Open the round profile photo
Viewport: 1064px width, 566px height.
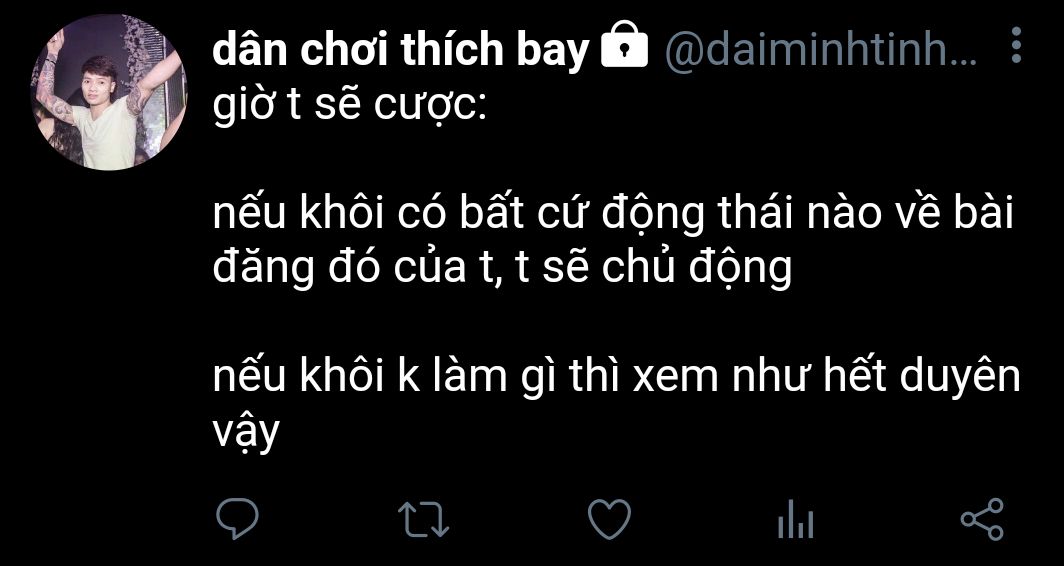pyautogui.click(x=109, y=94)
